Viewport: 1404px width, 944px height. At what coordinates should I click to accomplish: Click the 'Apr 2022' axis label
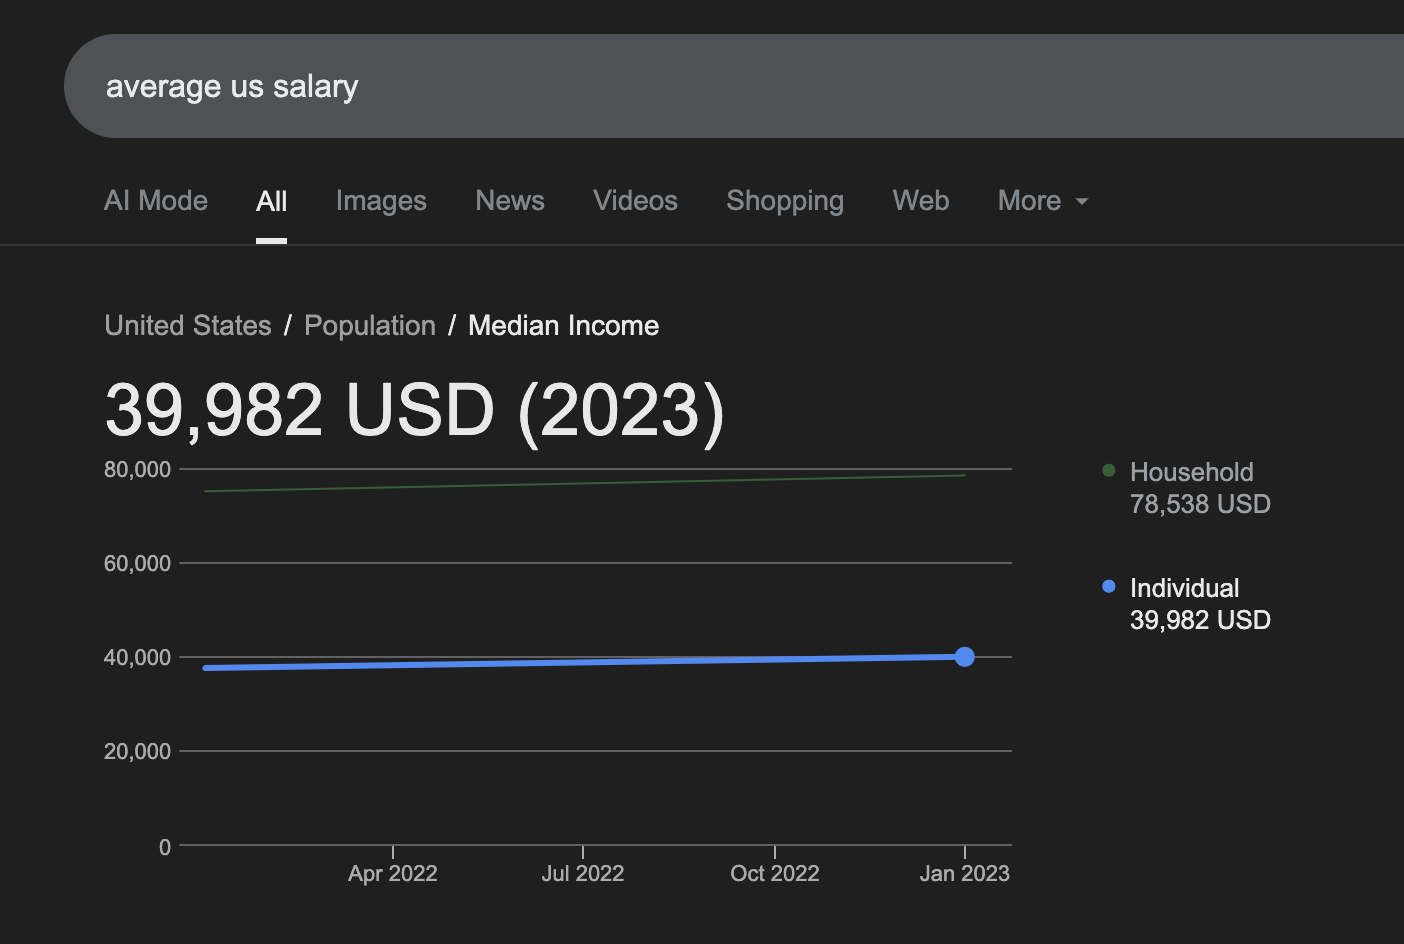pyautogui.click(x=392, y=873)
